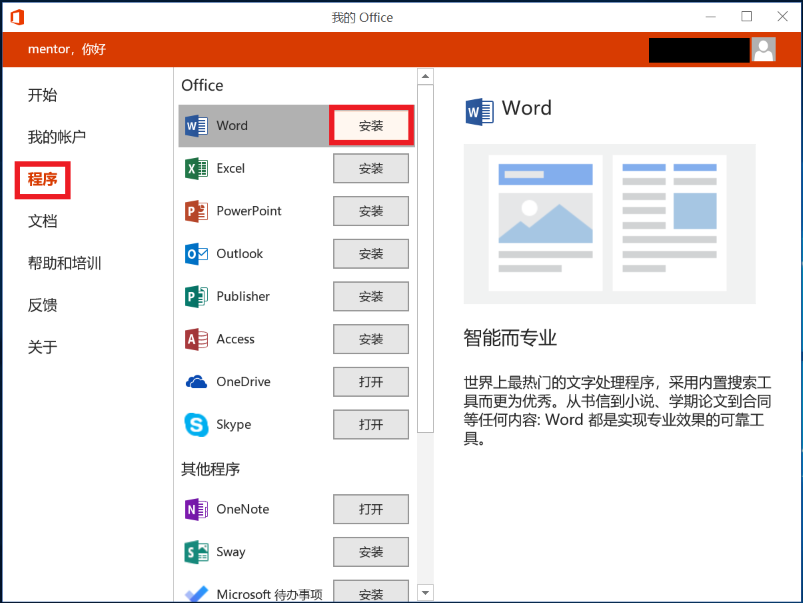The height and width of the screenshot is (603, 803).
Task: Open the 关于 section
Action: [x=43, y=347]
